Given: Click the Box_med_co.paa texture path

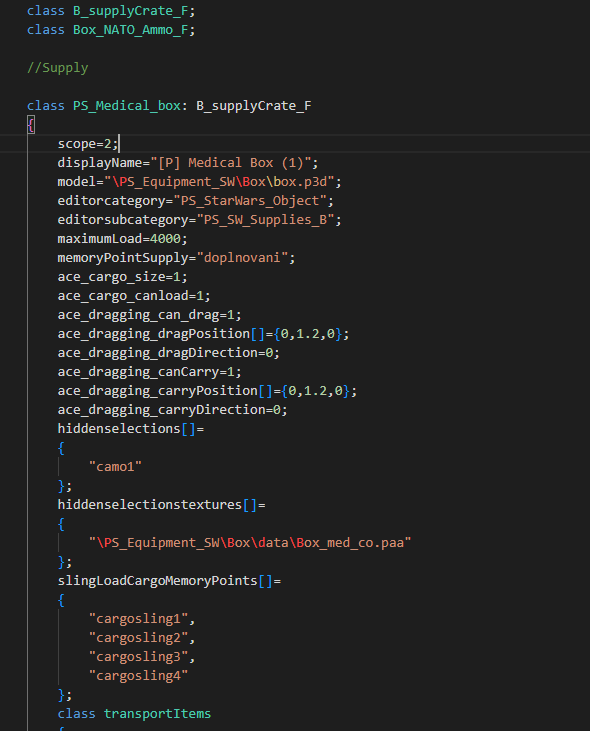Looking at the screenshot, I should click(250, 543).
